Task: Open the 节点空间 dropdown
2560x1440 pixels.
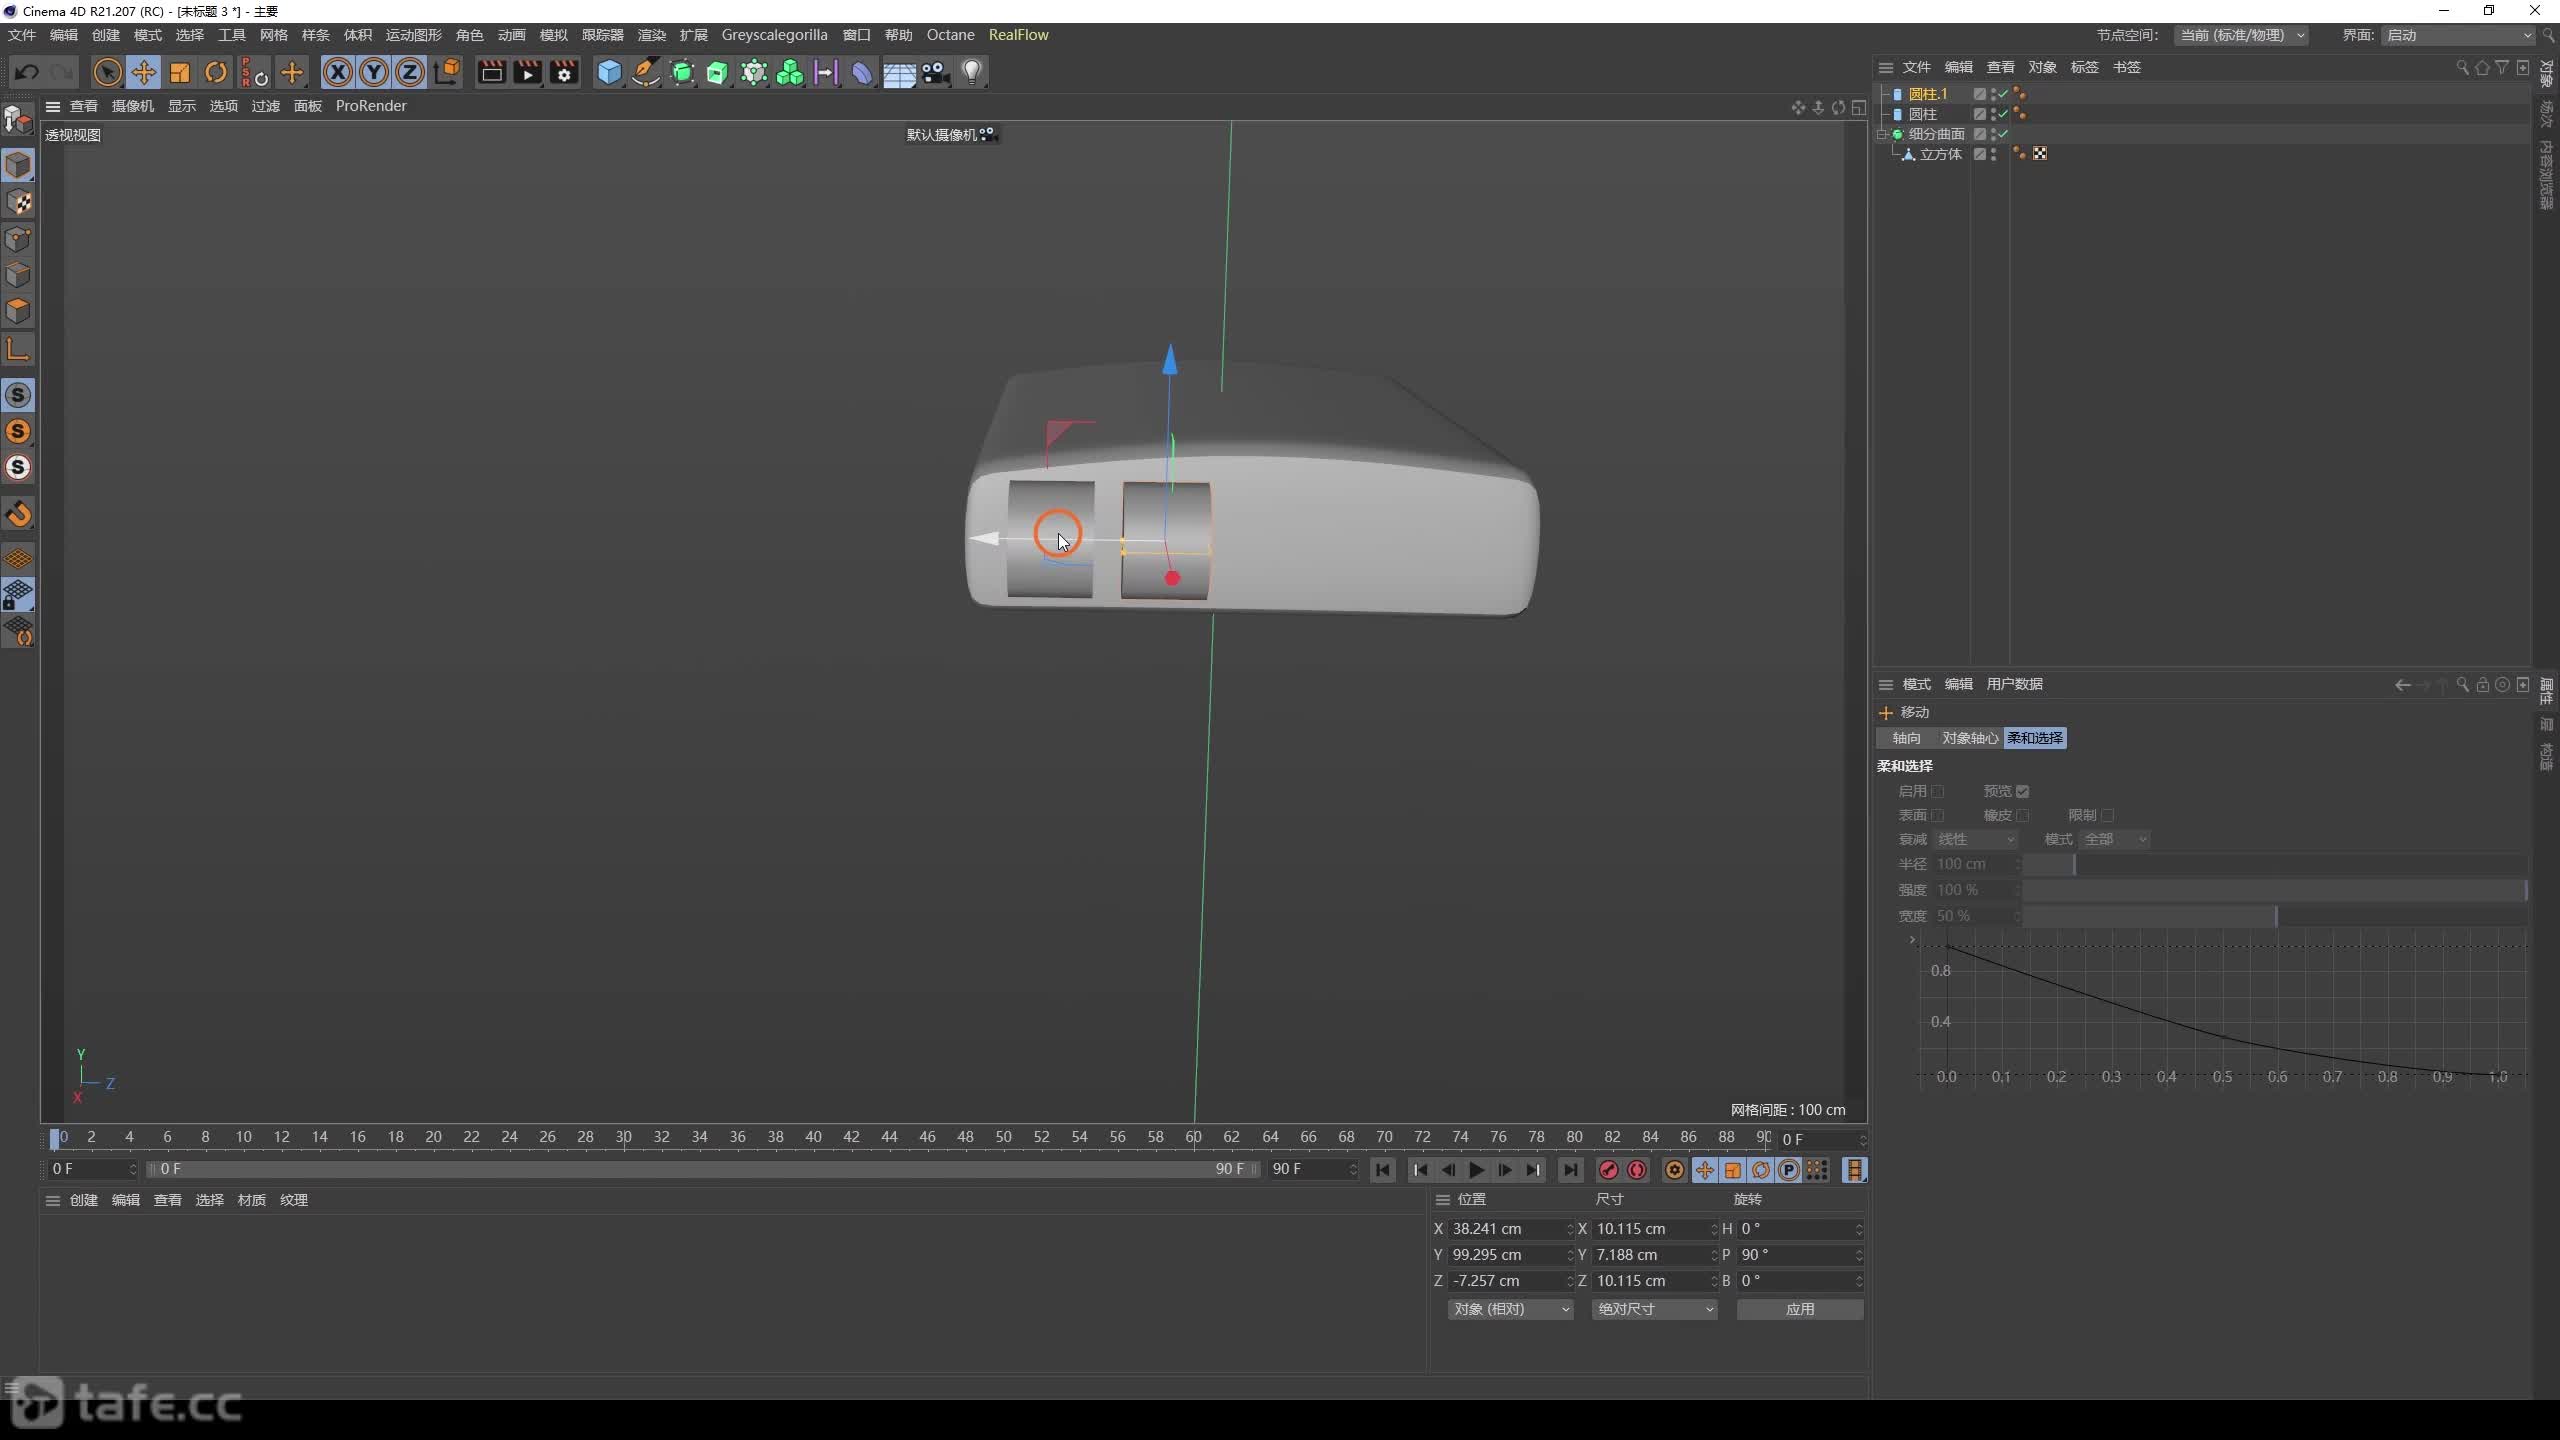Action: (2241, 35)
